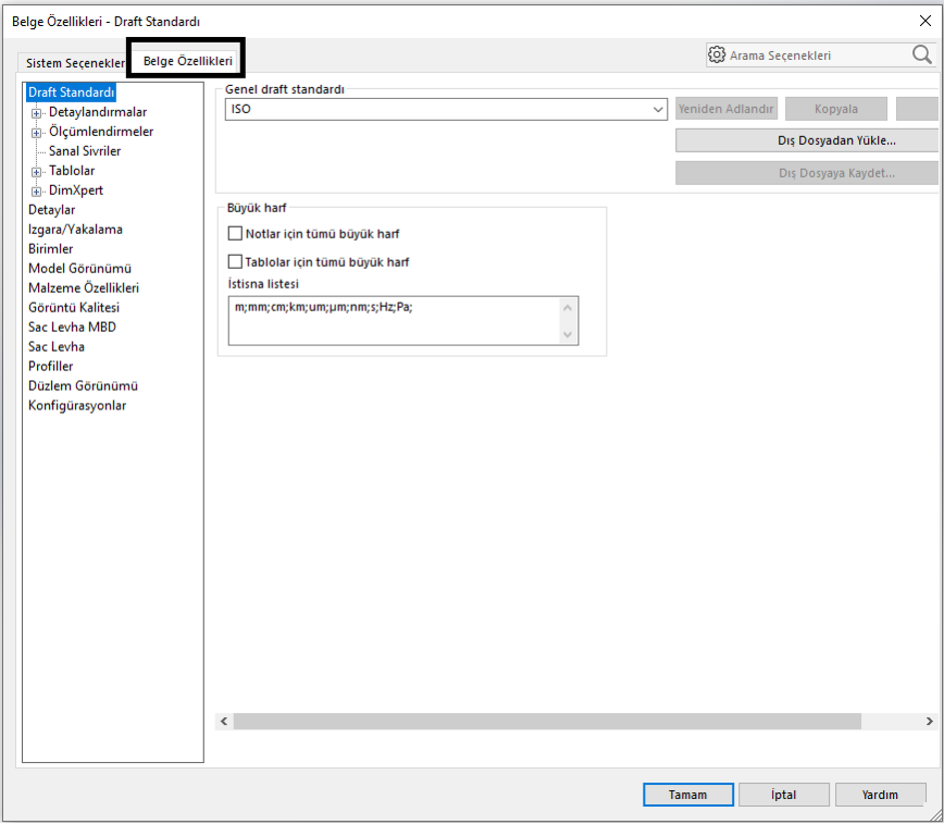The width and height of the screenshot is (944, 823).
Task: Click the İptal button
Action: pos(783,795)
